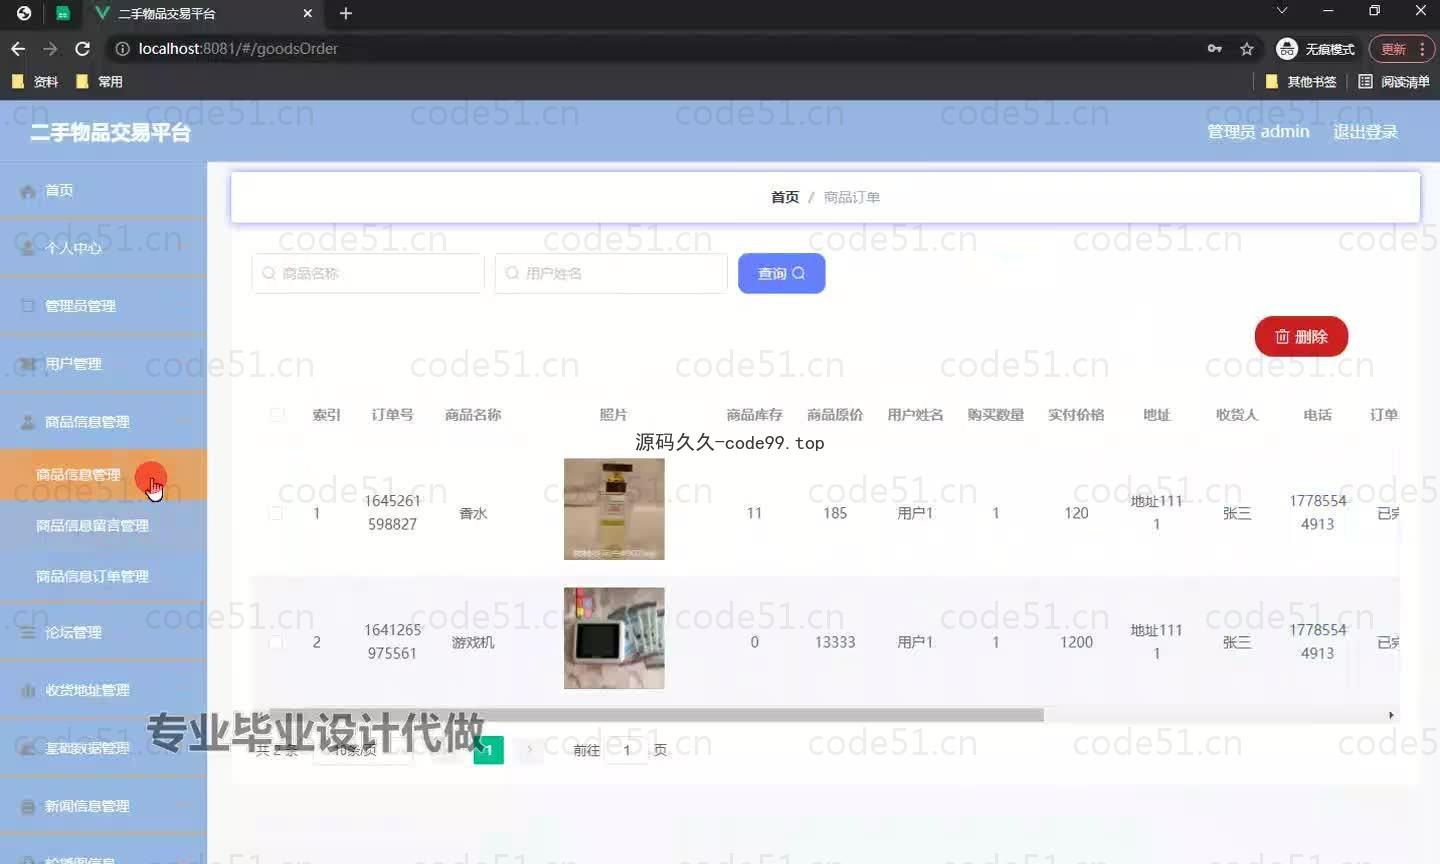The width and height of the screenshot is (1440, 864).
Task: Click the blue 查询 search button
Action: click(781, 273)
